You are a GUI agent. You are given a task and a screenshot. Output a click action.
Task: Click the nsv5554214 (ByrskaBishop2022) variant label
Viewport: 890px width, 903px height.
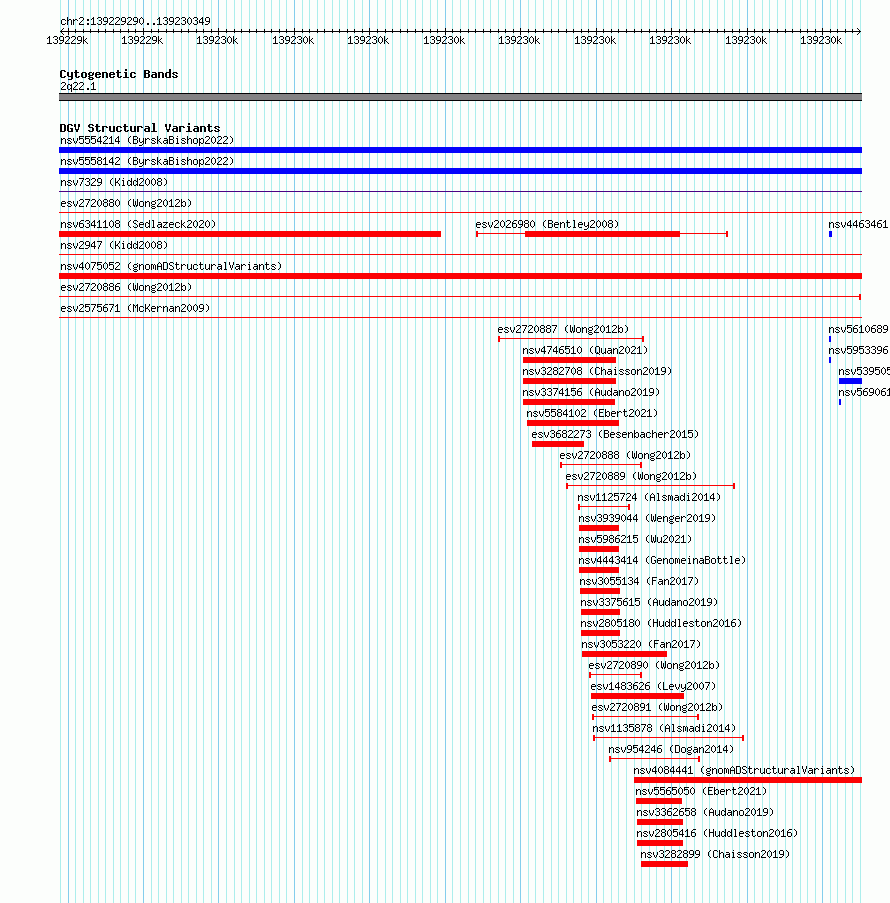(x=147, y=141)
